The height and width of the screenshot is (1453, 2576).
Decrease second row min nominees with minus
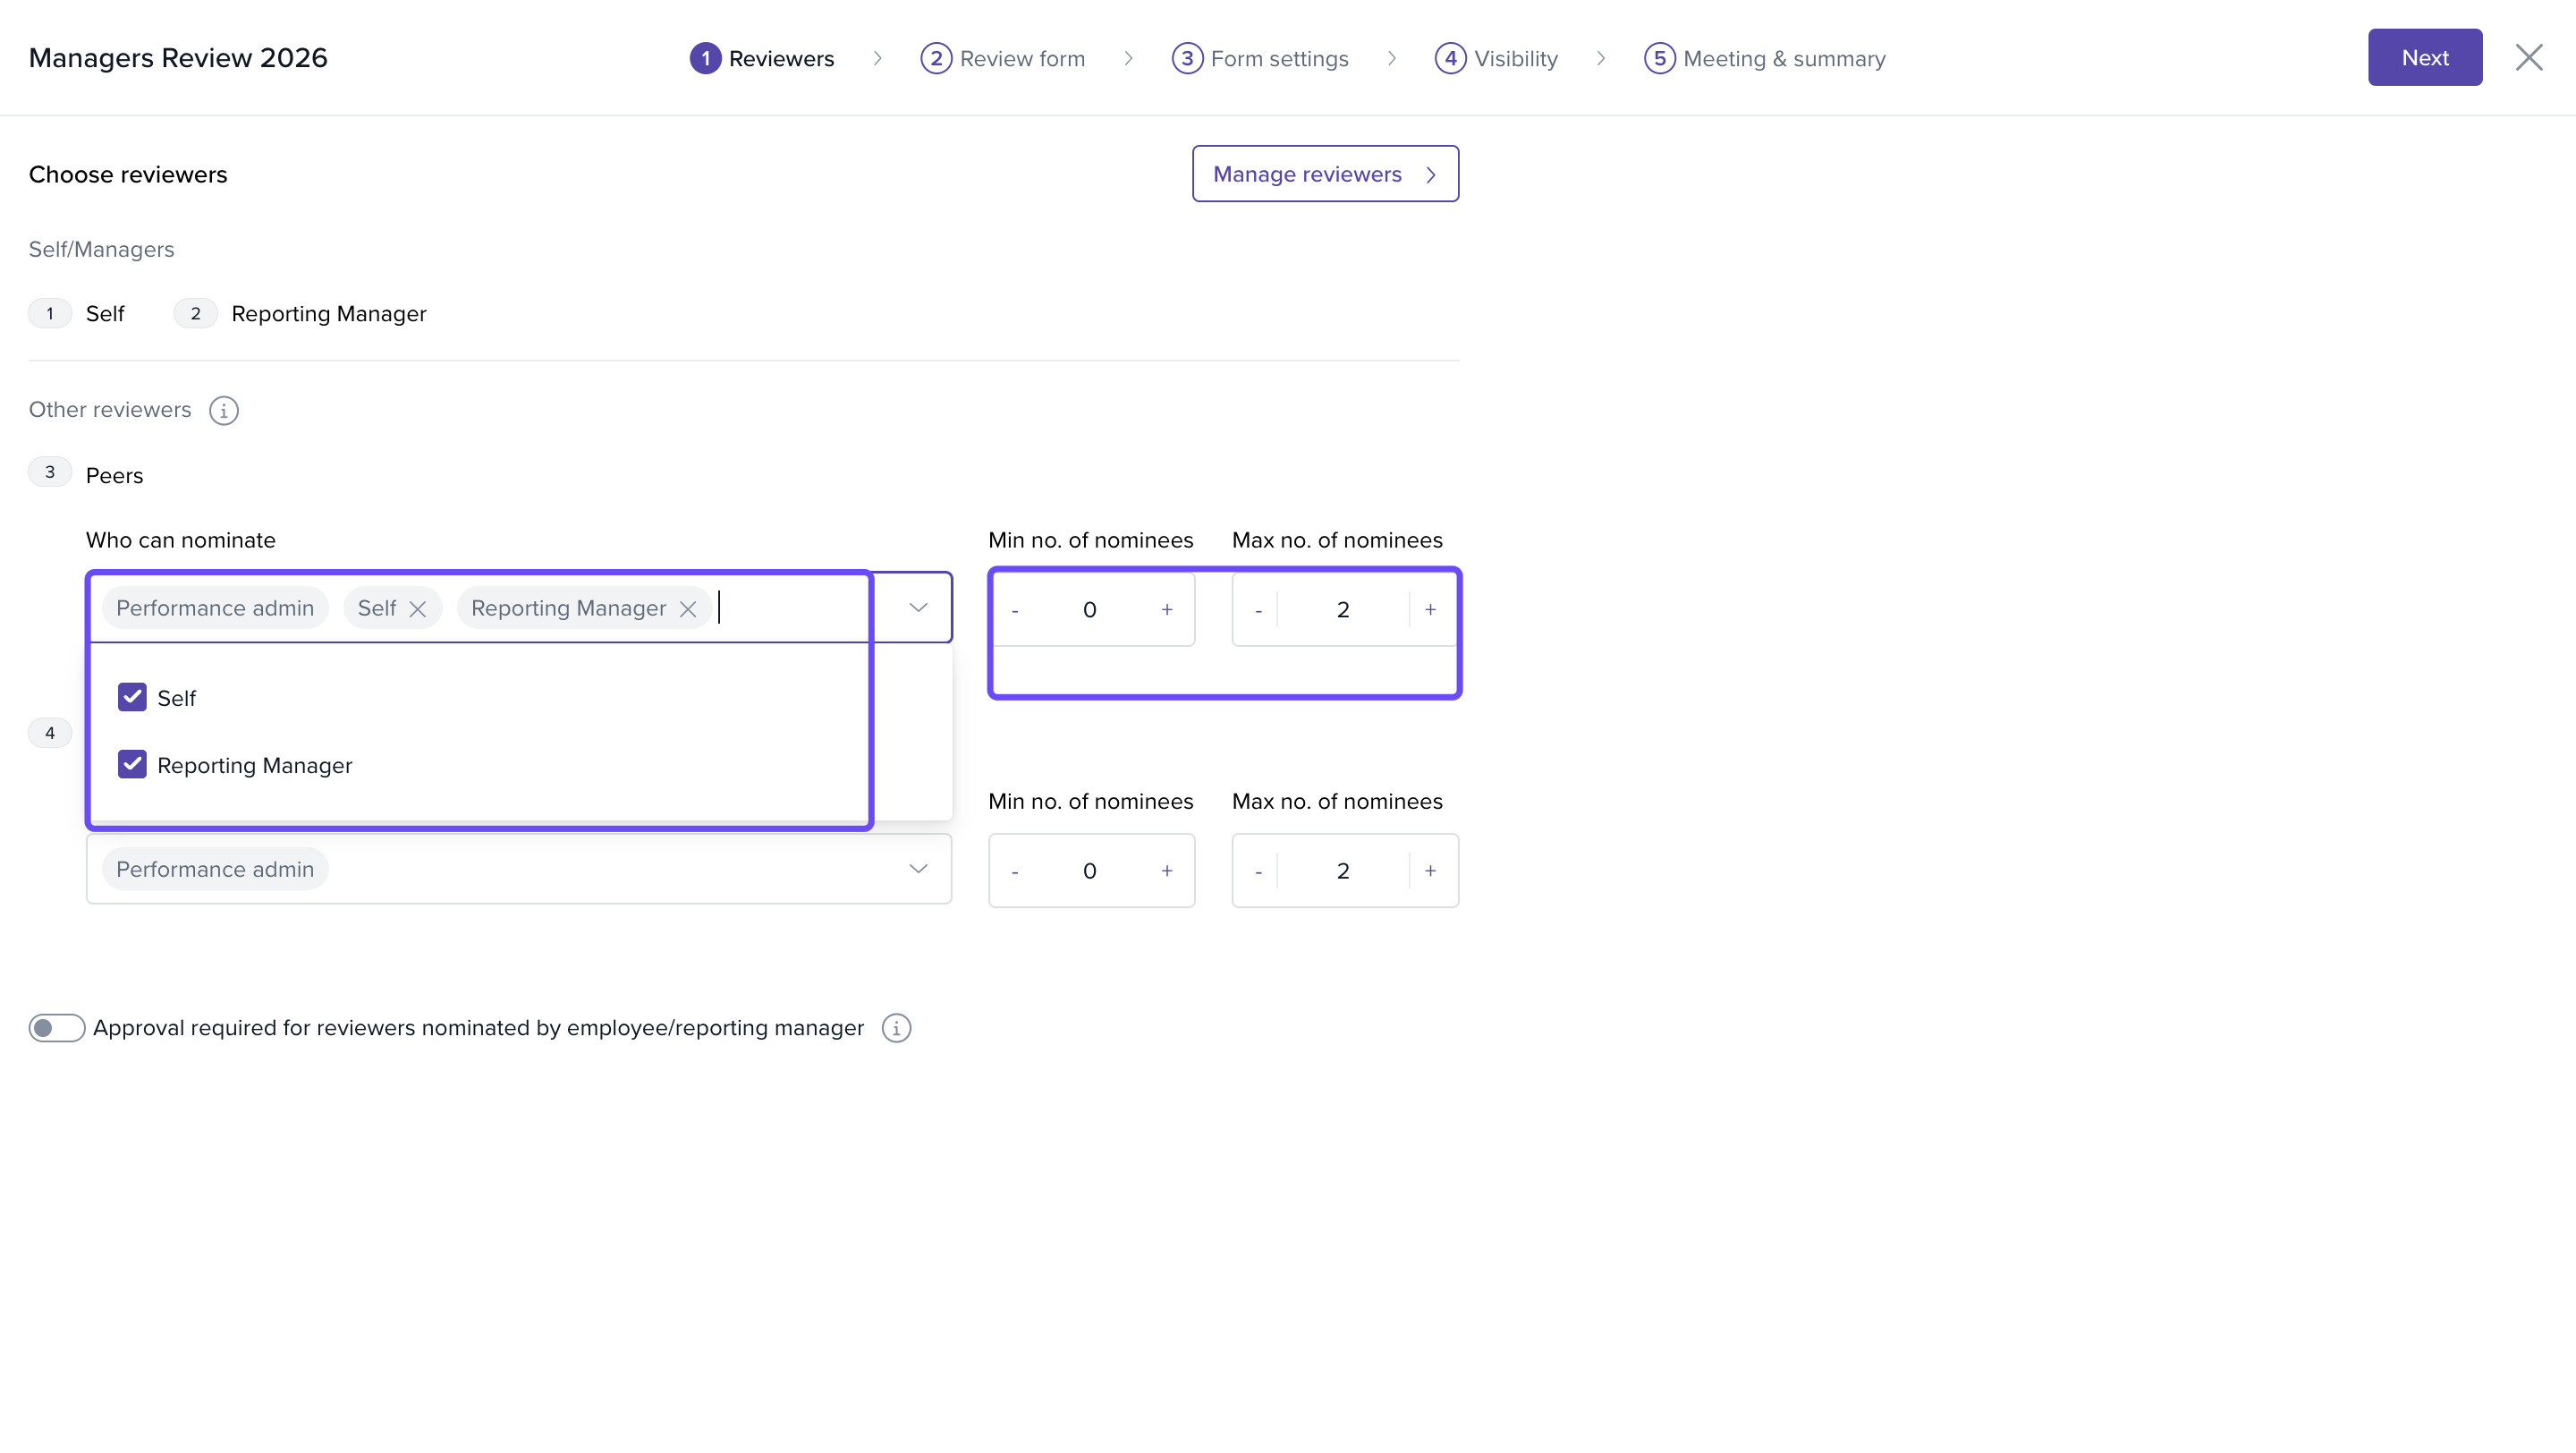pos(1015,871)
